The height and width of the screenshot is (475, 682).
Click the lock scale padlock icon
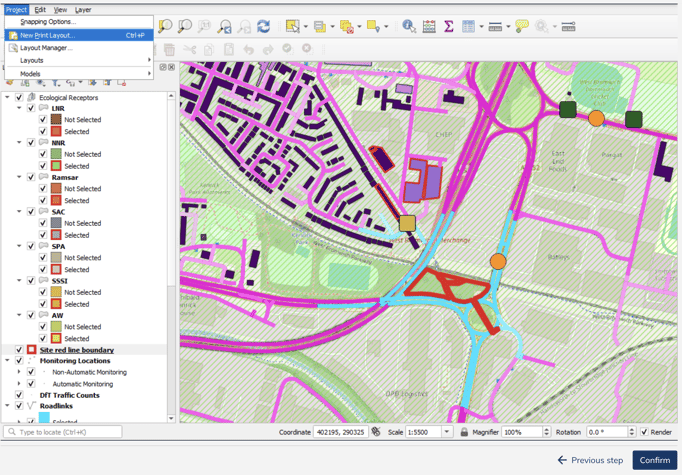[x=464, y=432]
